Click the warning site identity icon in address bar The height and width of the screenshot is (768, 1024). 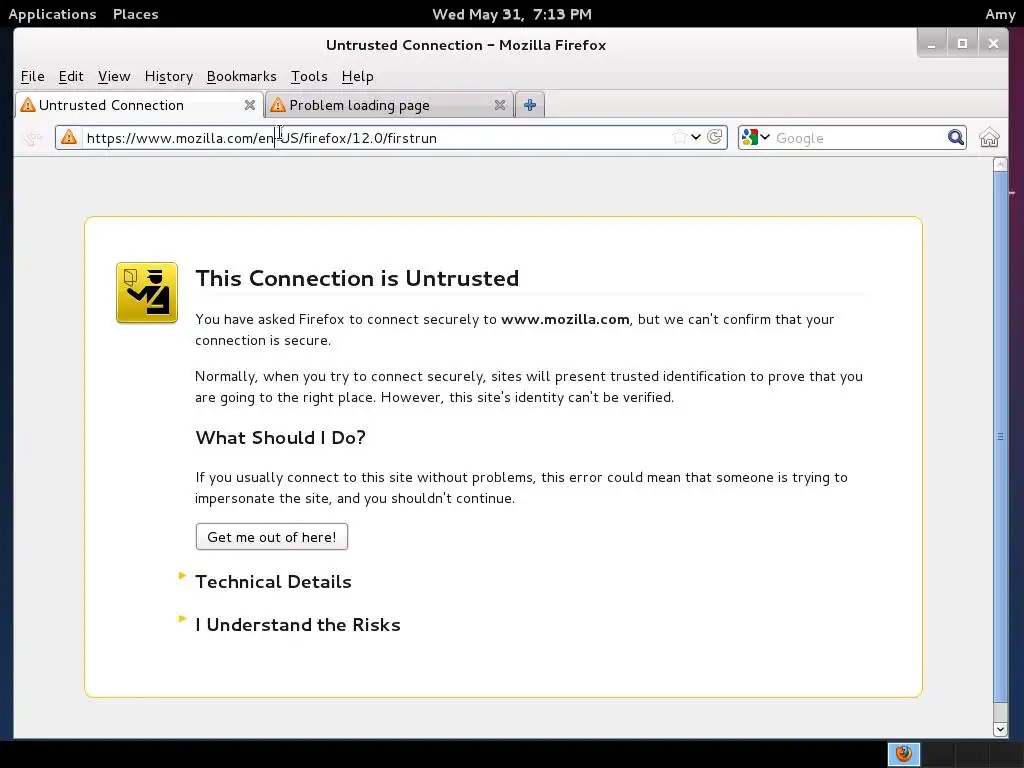coord(69,138)
